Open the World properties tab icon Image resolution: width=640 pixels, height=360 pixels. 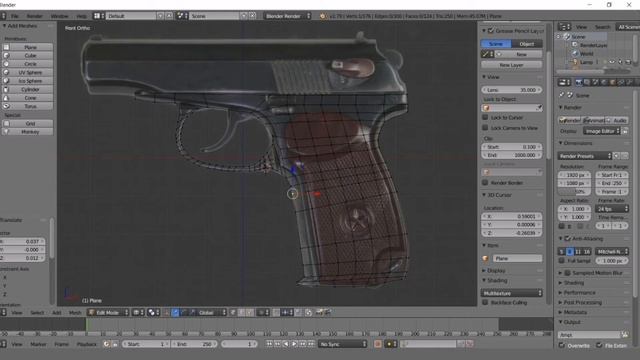[x=604, y=82]
